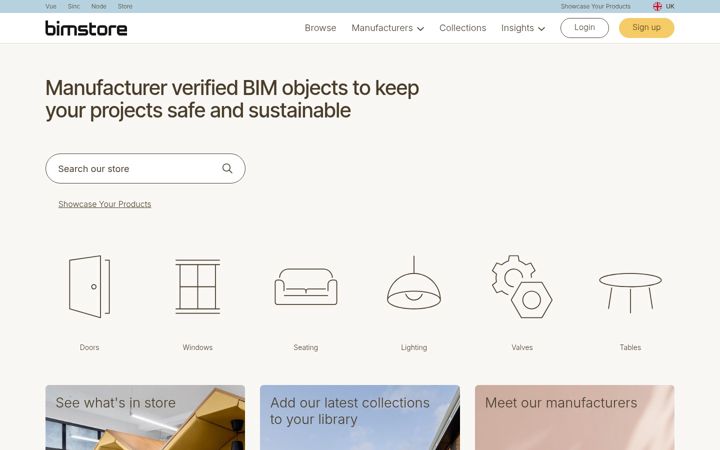Expand the Insights dropdown menu
Viewport: 720px width, 450px height.
click(x=523, y=28)
